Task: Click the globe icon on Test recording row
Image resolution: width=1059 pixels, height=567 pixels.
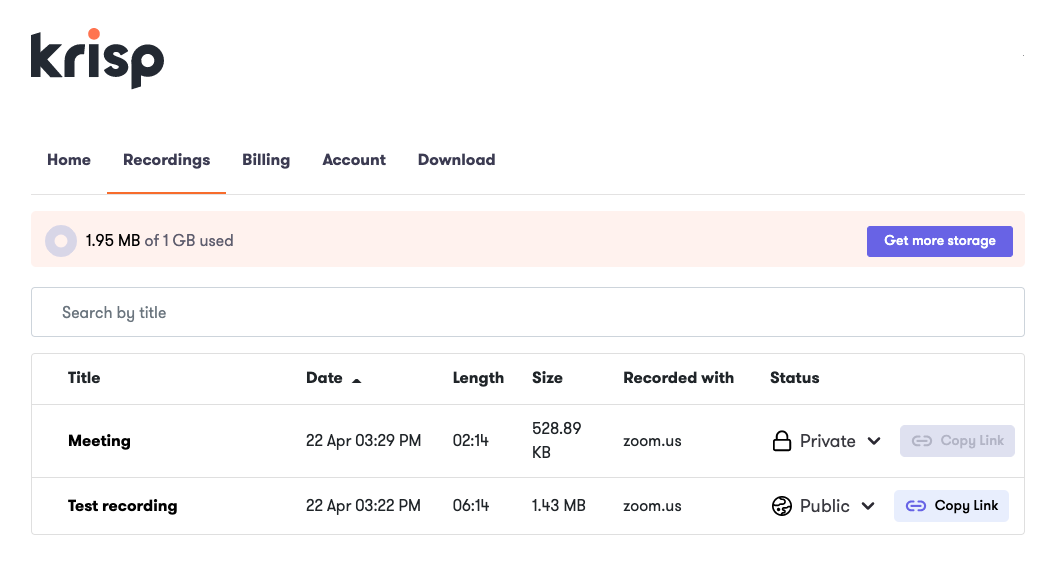Action: [x=781, y=506]
